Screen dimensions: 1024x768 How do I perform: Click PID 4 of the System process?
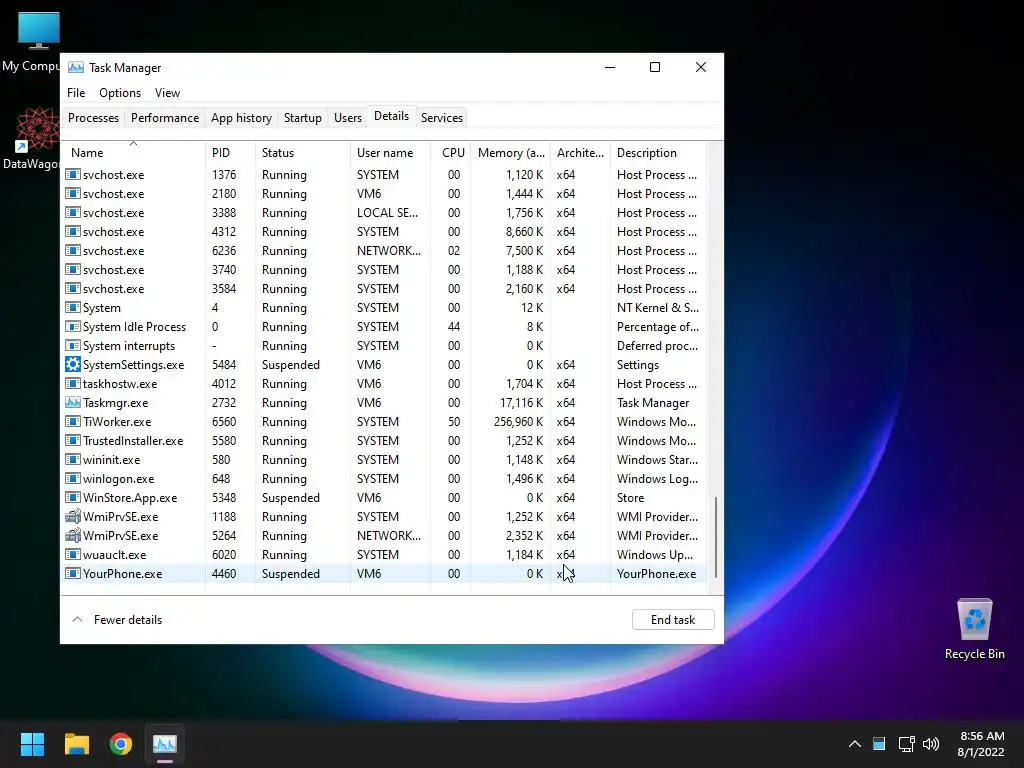click(215, 308)
